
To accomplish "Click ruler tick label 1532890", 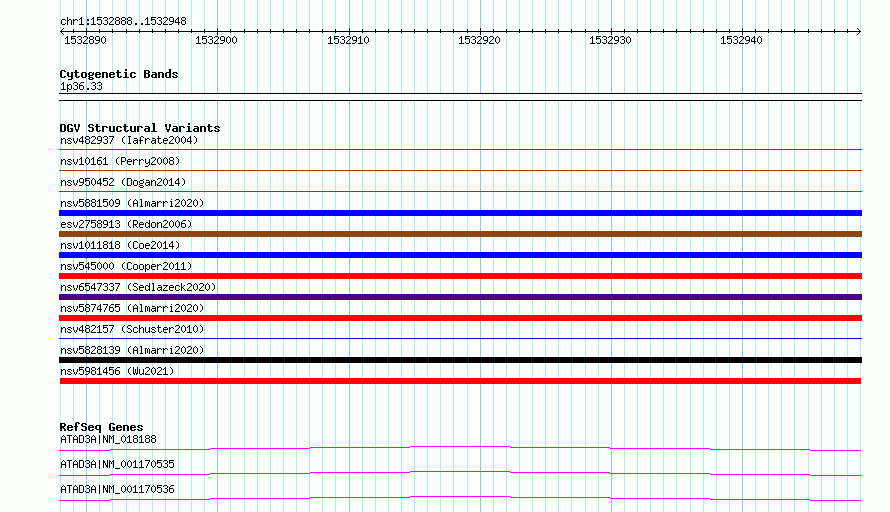I will (x=85, y=40).
